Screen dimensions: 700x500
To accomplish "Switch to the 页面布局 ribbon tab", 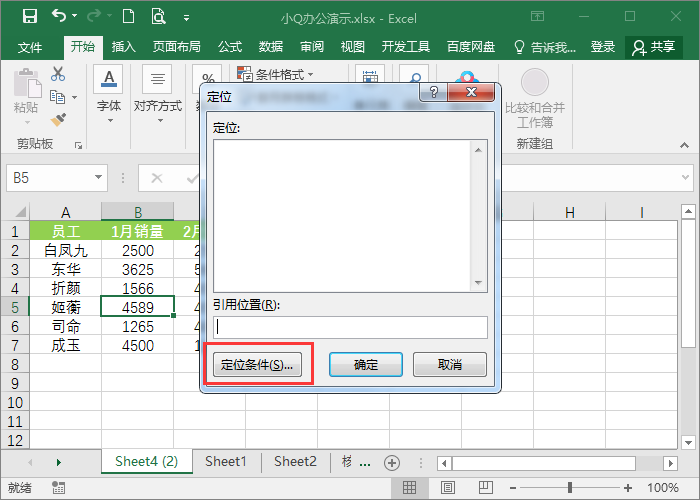I will point(177,46).
